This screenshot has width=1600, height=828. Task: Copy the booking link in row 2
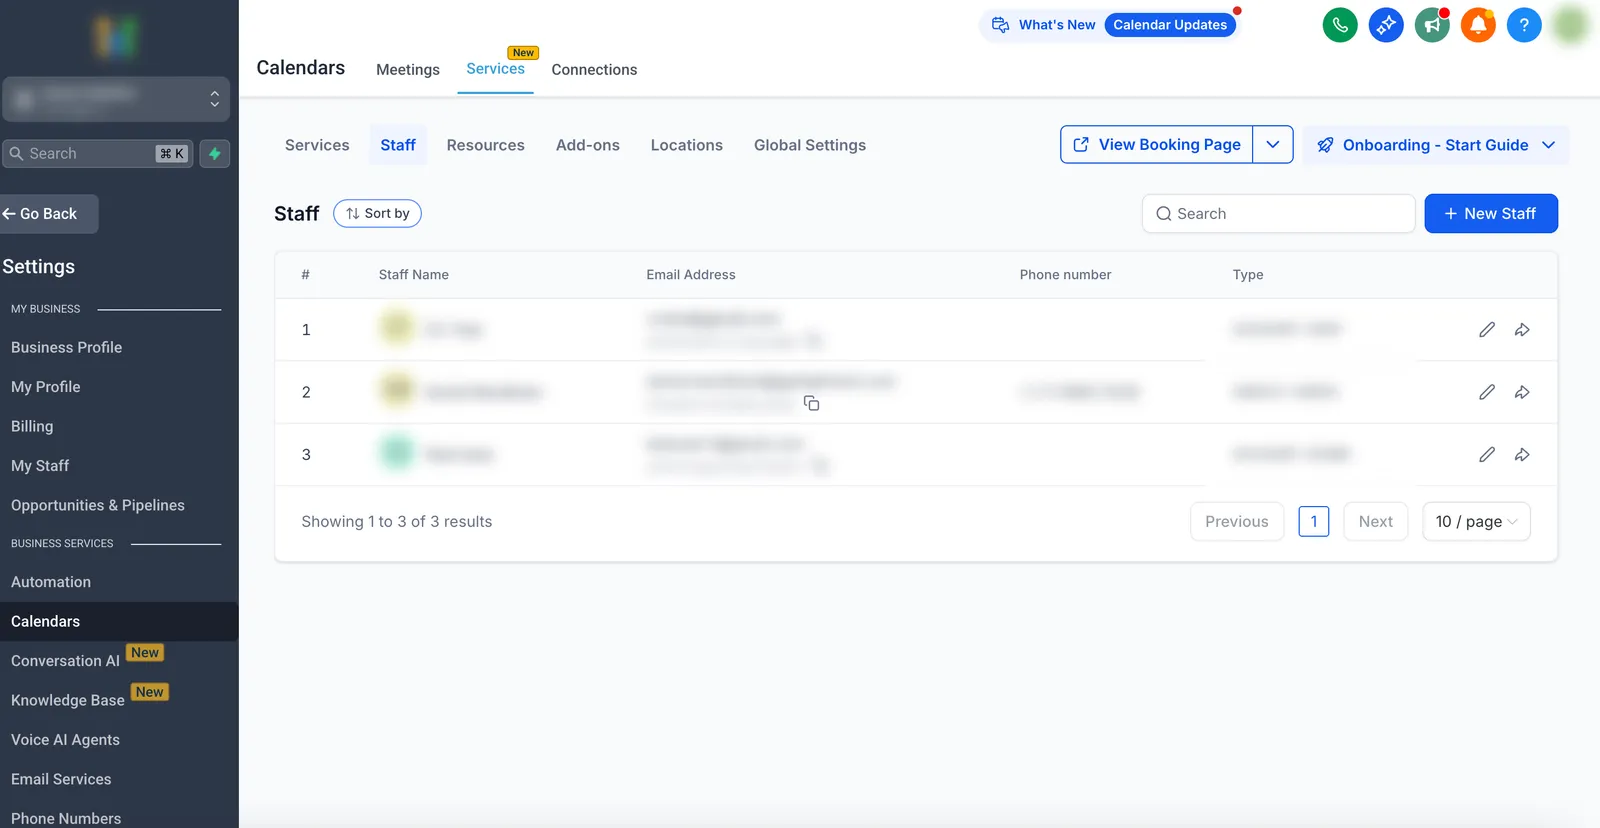(x=812, y=403)
